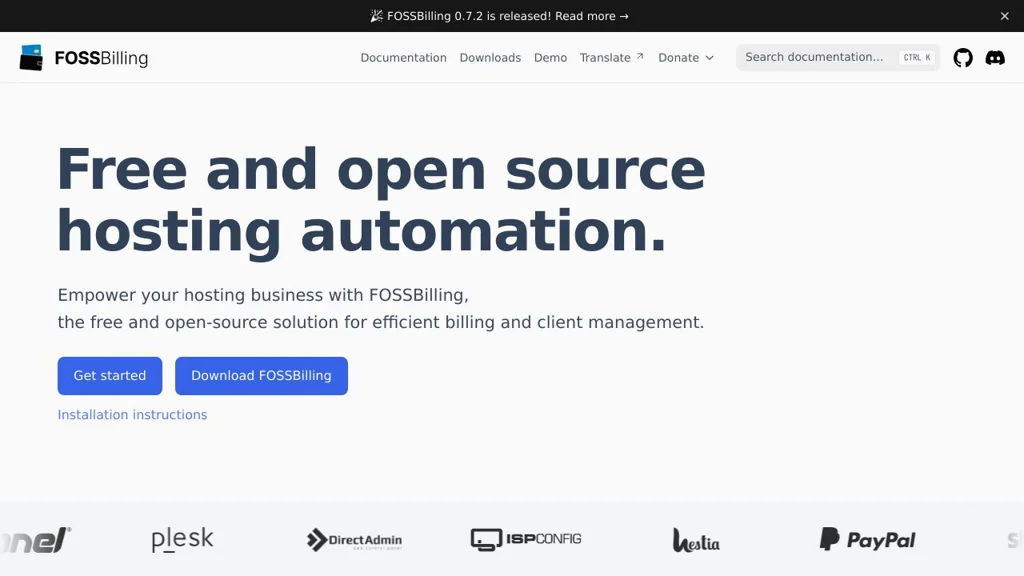Go to the Downloads page
The width and height of the screenshot is (1024, 576).
pos(490,57)
